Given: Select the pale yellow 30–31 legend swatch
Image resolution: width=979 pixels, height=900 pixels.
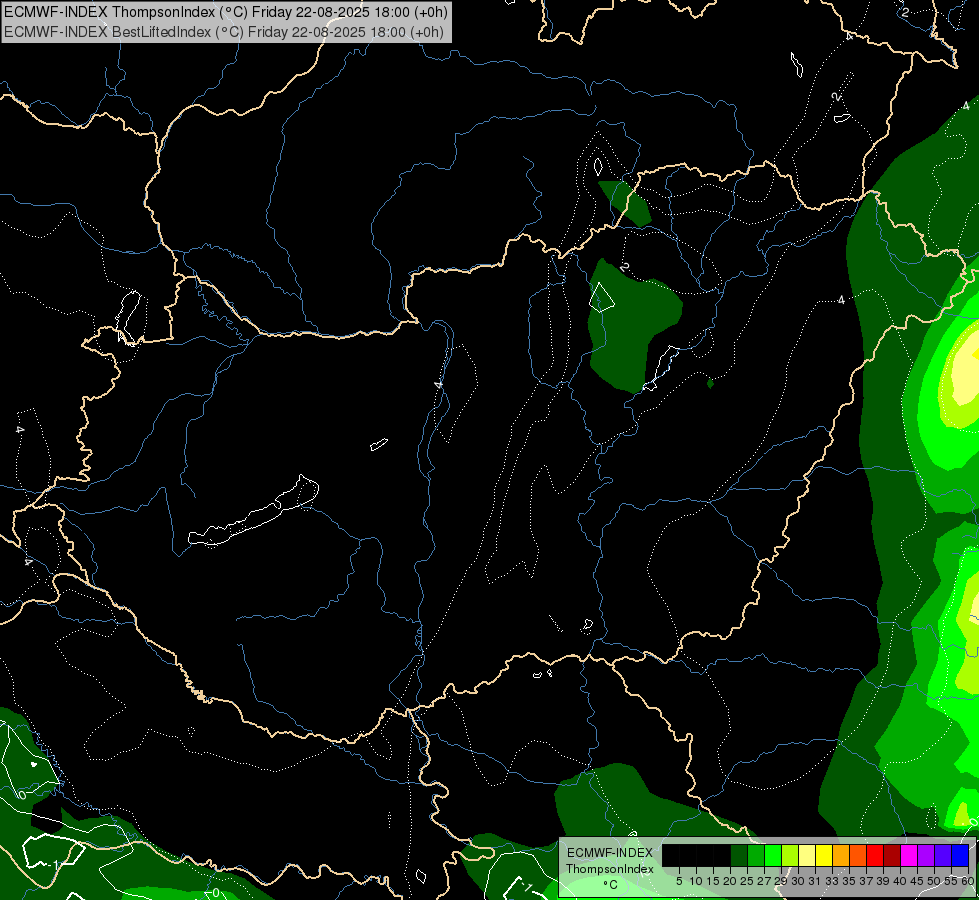Looking at the screenshot, I should (x=807, y=855).
